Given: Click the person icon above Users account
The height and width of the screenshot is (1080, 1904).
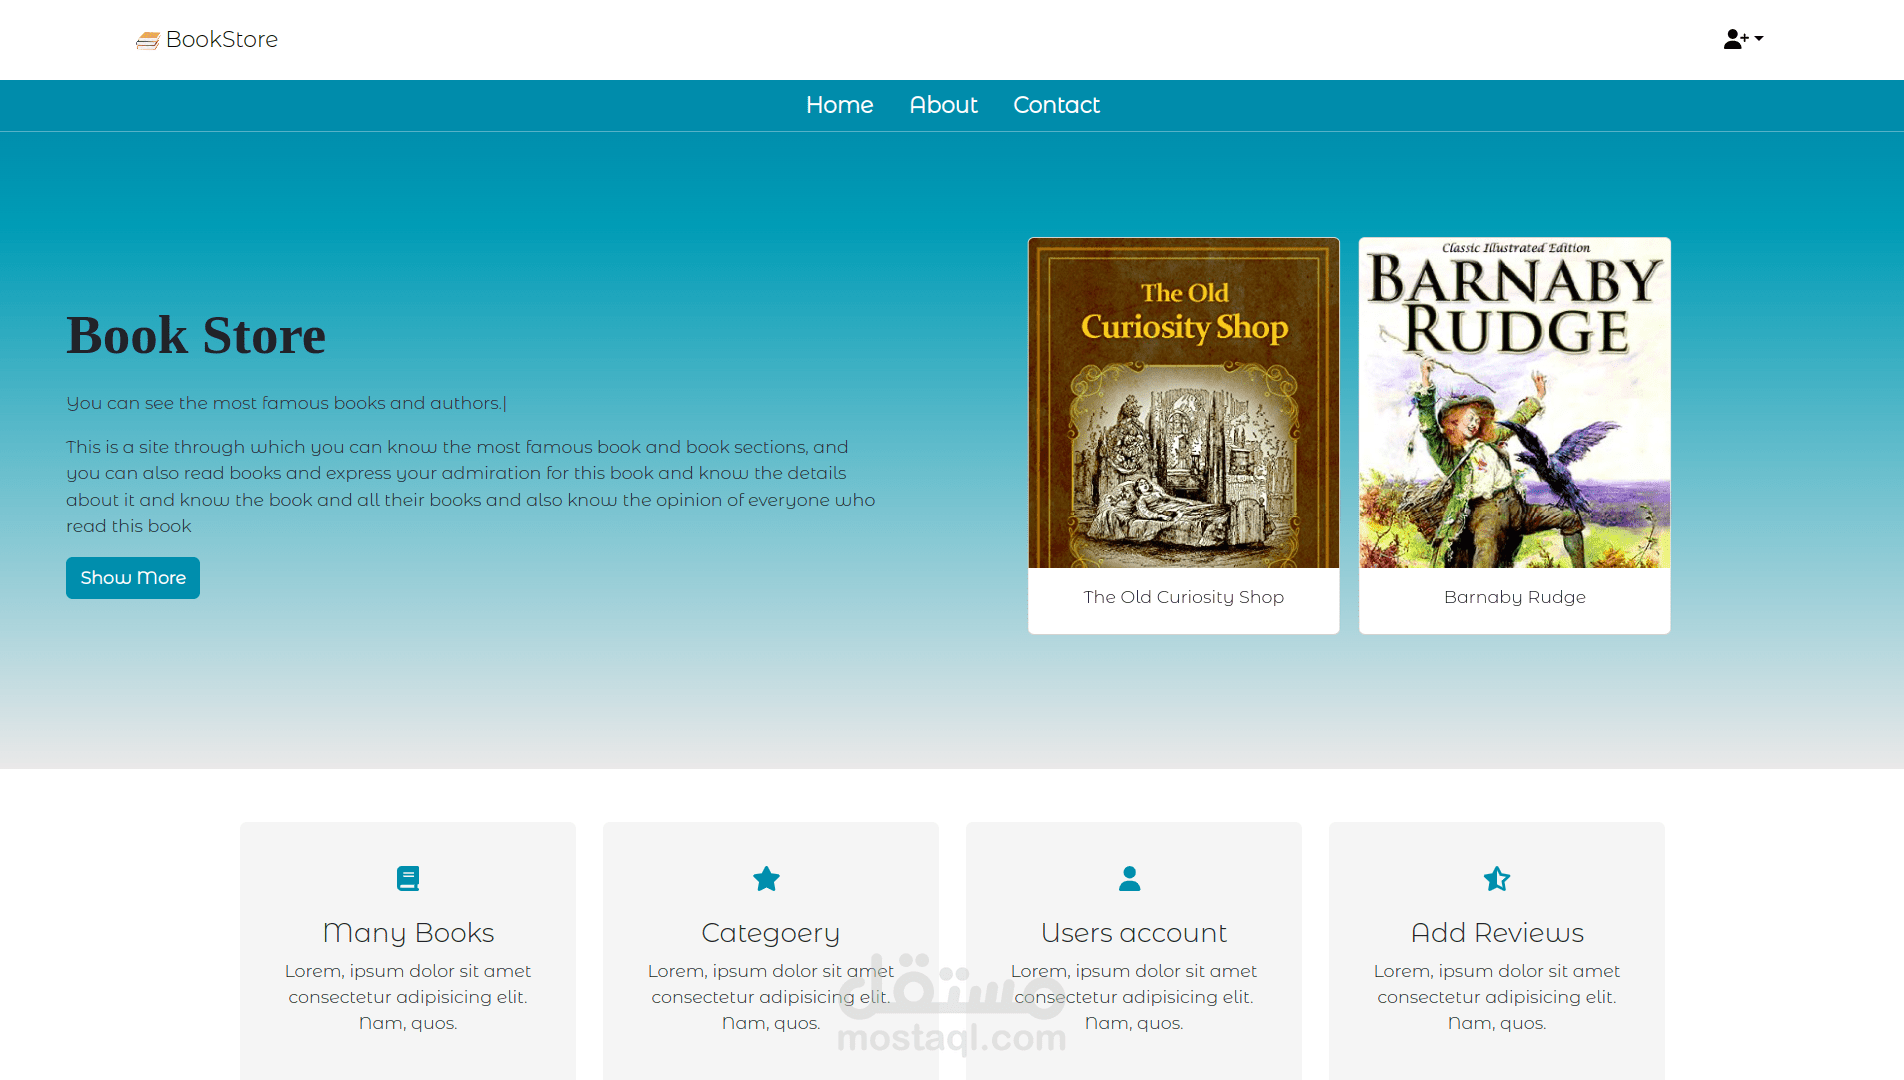Looking at the screenshot, I should 1130,878.
